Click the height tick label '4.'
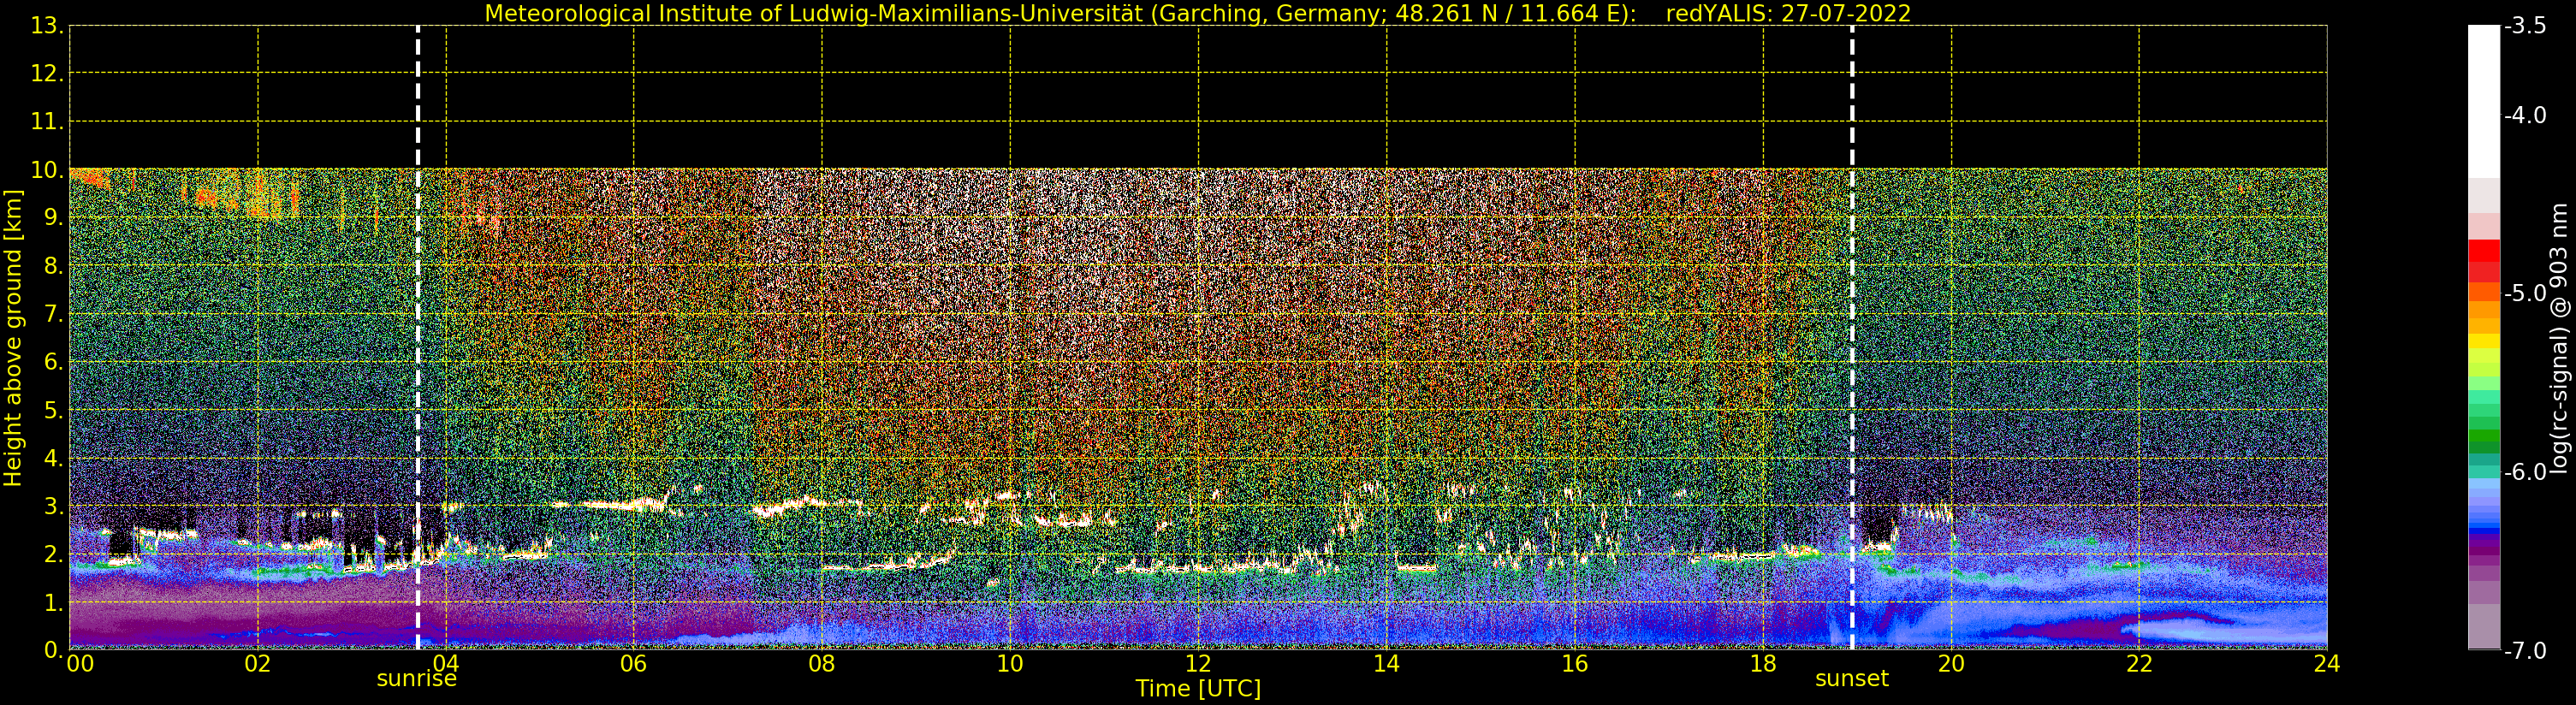Screen dimensions: 2576x705 coord(53,458)
